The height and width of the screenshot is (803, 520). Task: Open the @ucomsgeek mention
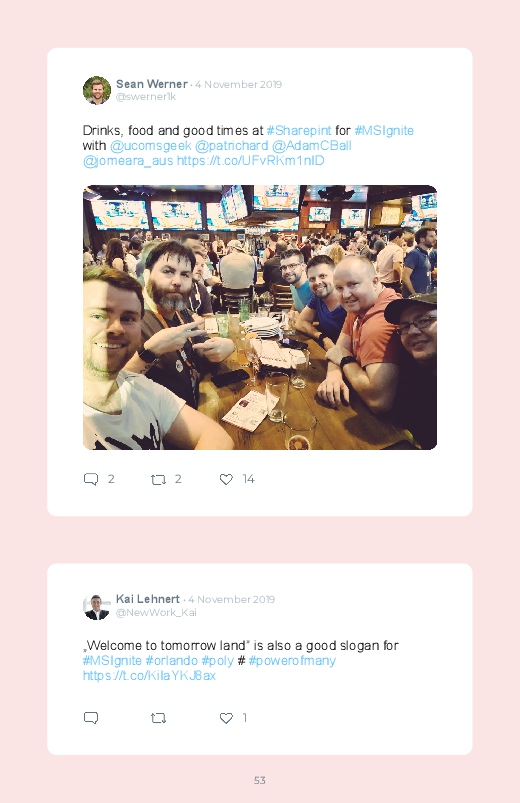coord(151,146)
